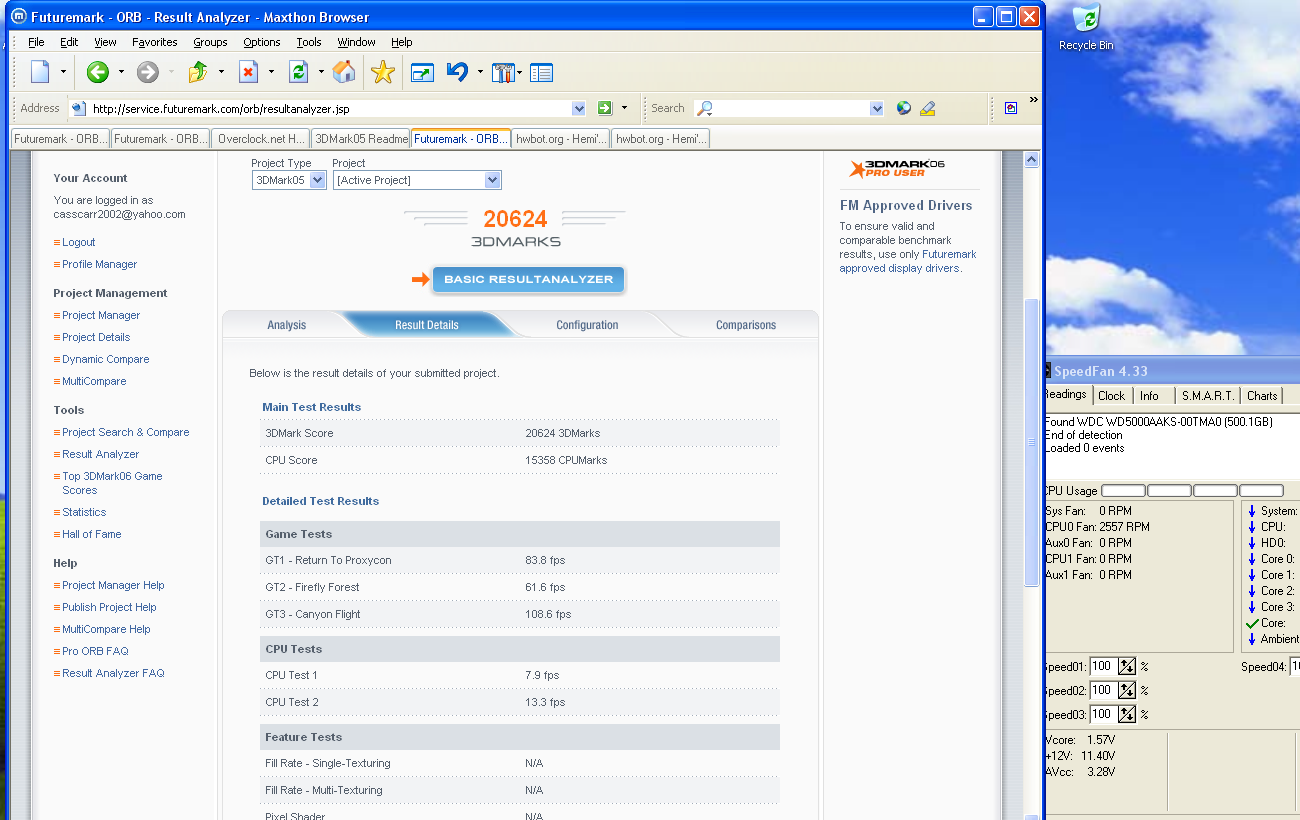Switch to SpeedFan S.M.A.R.T. tab
Viewport: 1300px width, 820px height.
click(1207, 396)
